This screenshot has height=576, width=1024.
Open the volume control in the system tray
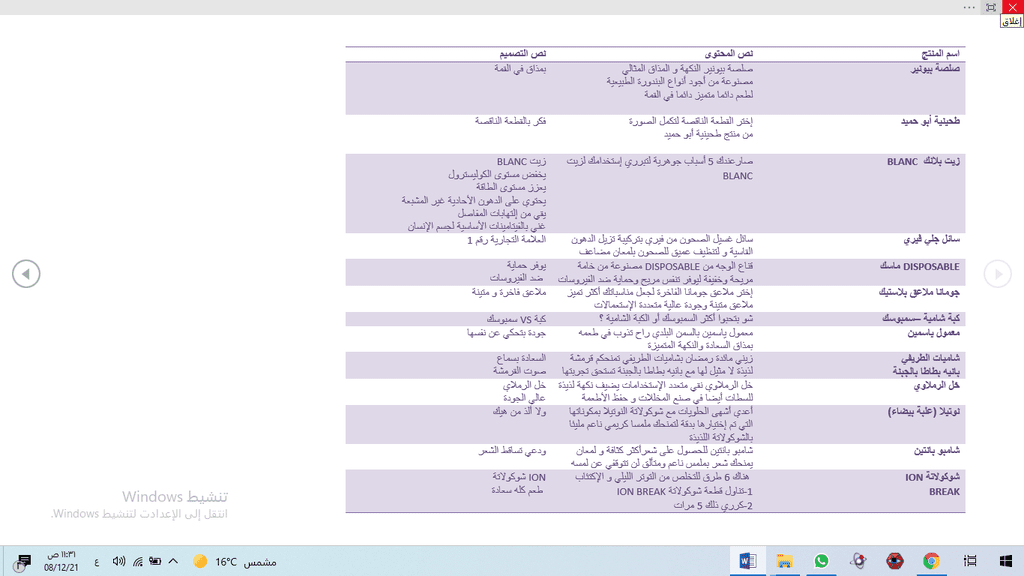(x=118, y=562)
